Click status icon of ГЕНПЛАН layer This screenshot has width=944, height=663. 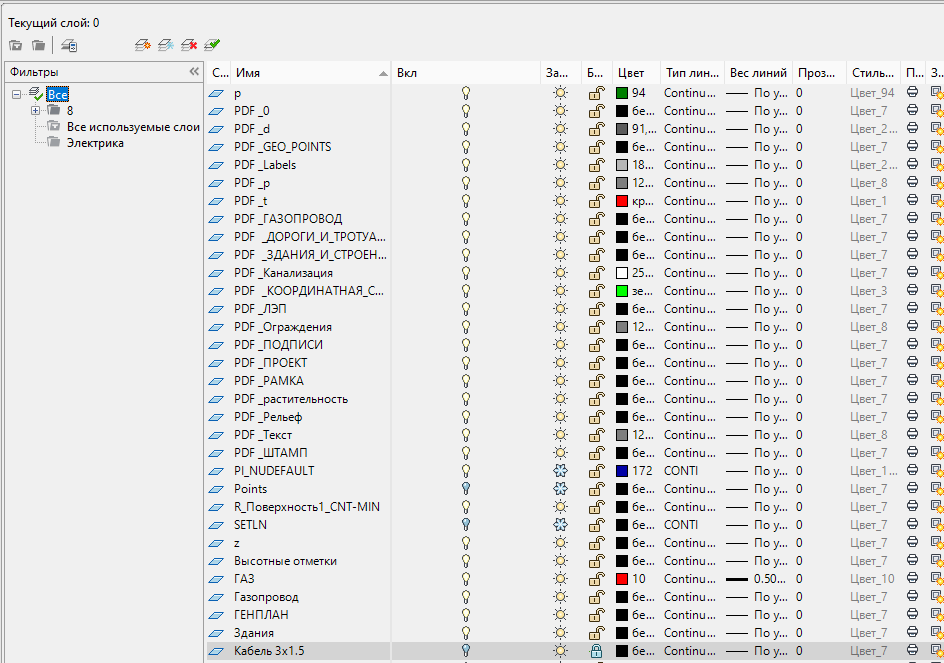pyautogui.click(x=216, y=615)
